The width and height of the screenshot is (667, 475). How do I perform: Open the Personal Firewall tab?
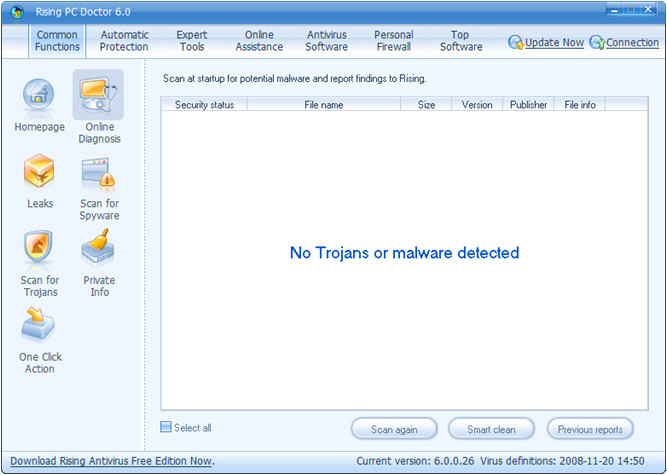(x=394, y=41)
